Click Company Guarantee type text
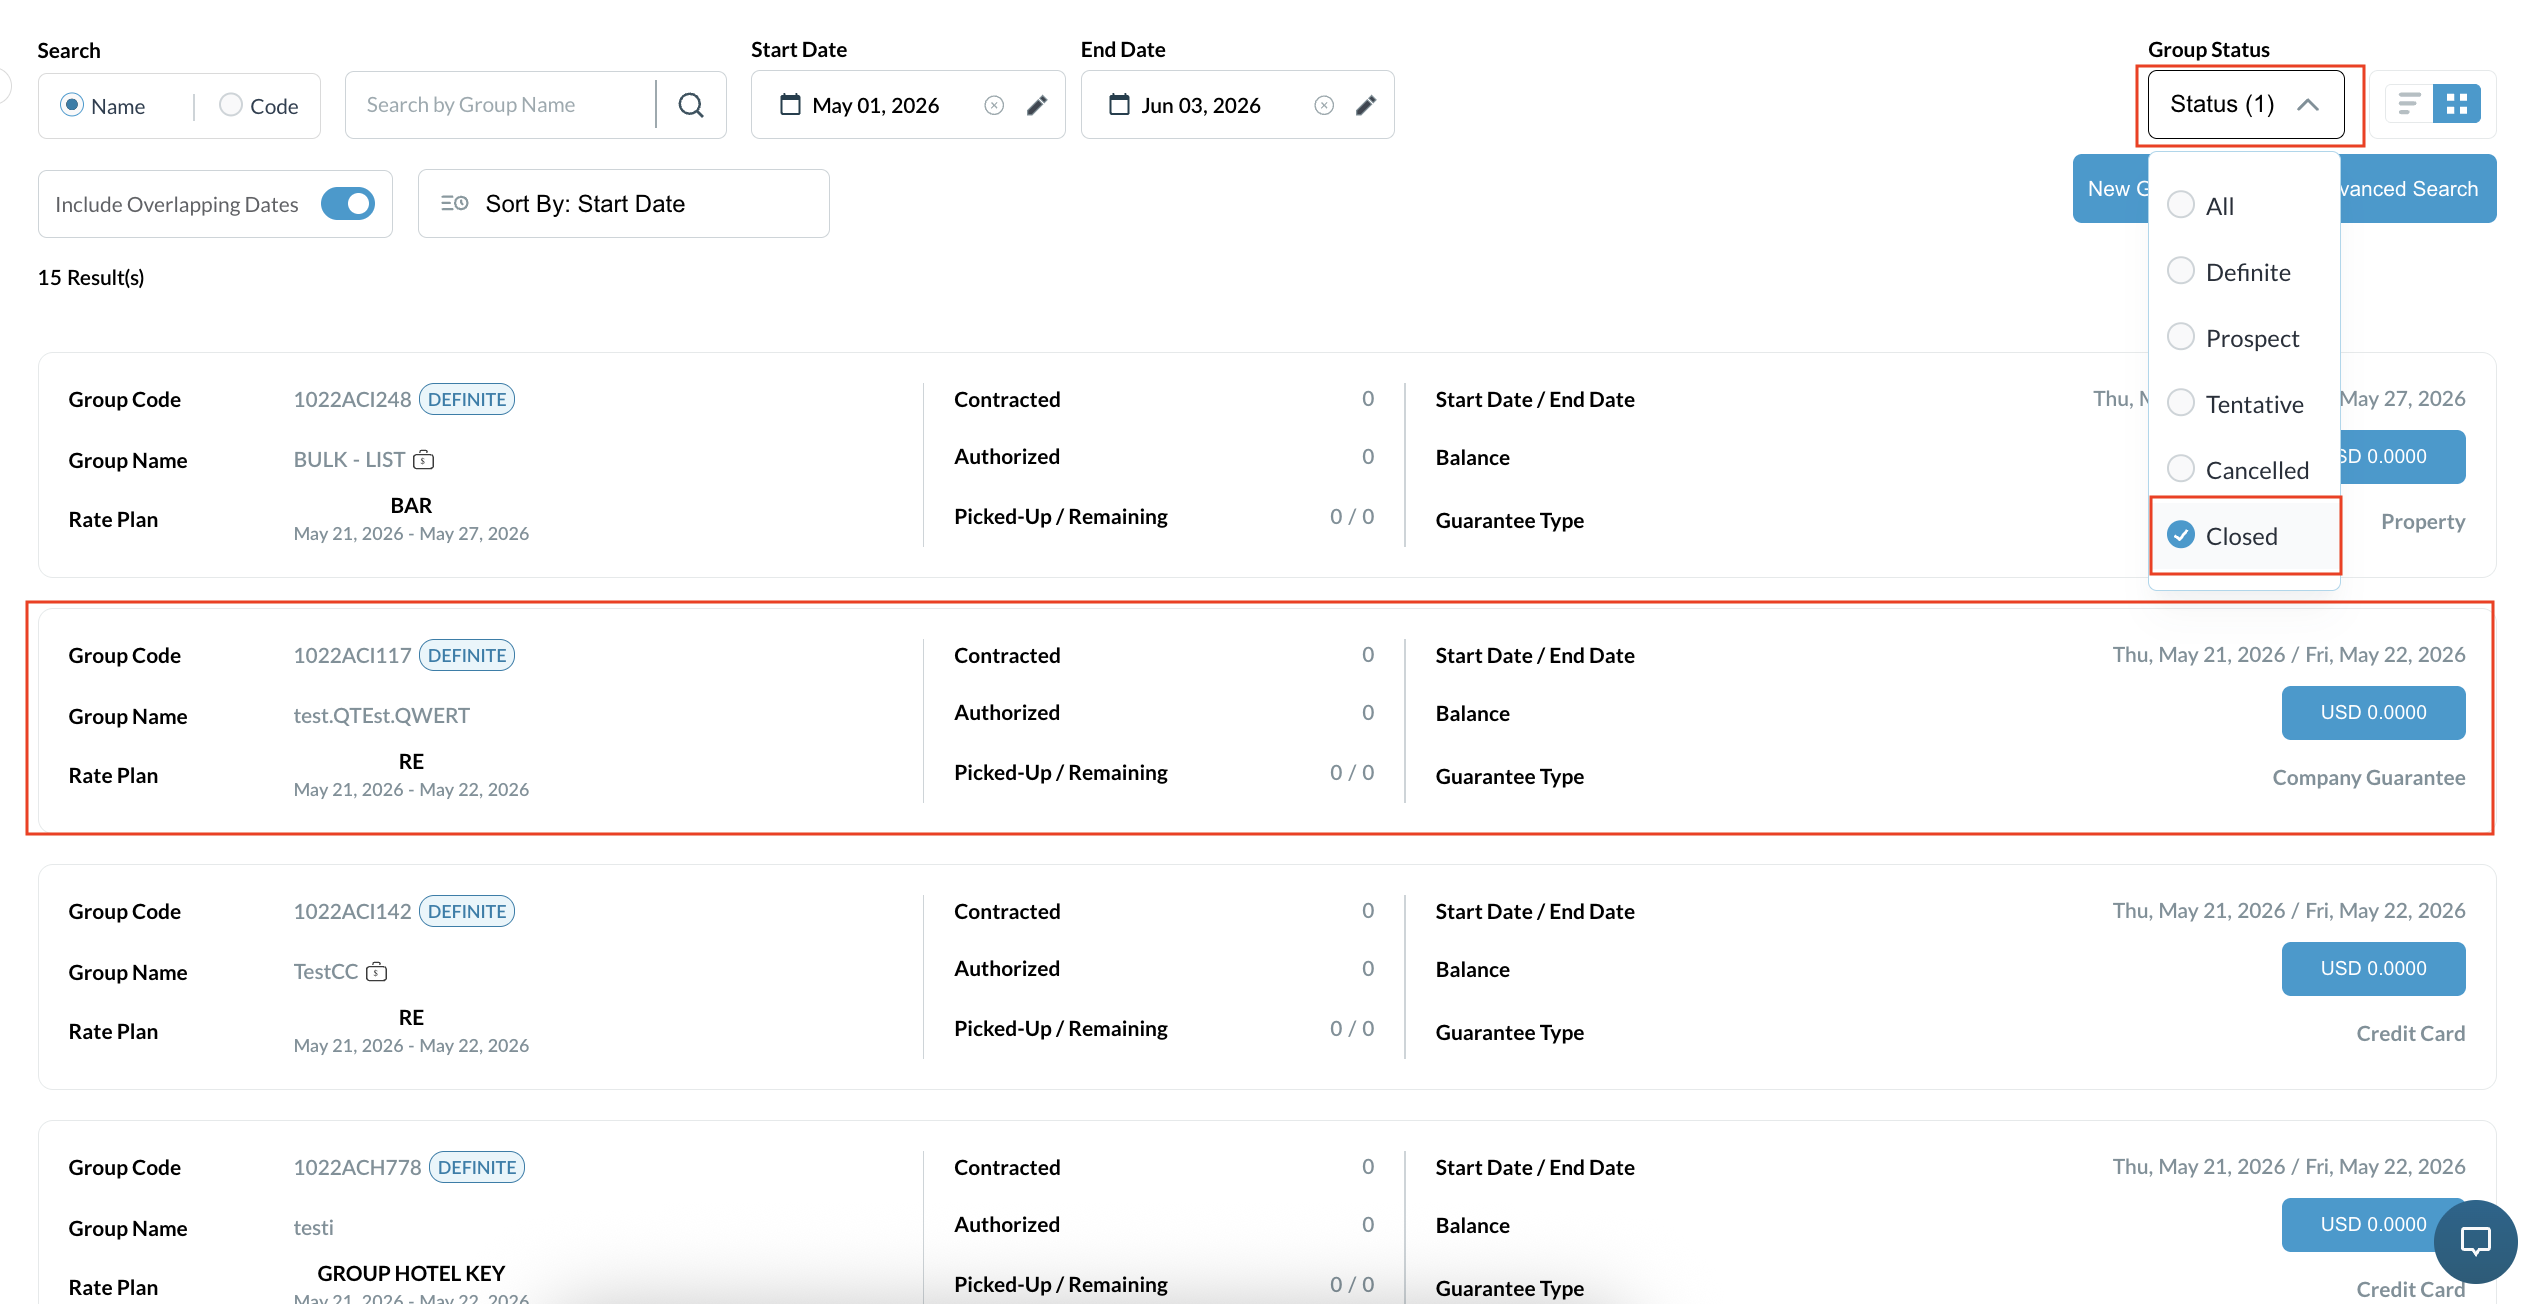The width and height of the screenshot is (2528, 1304). 2368,777
